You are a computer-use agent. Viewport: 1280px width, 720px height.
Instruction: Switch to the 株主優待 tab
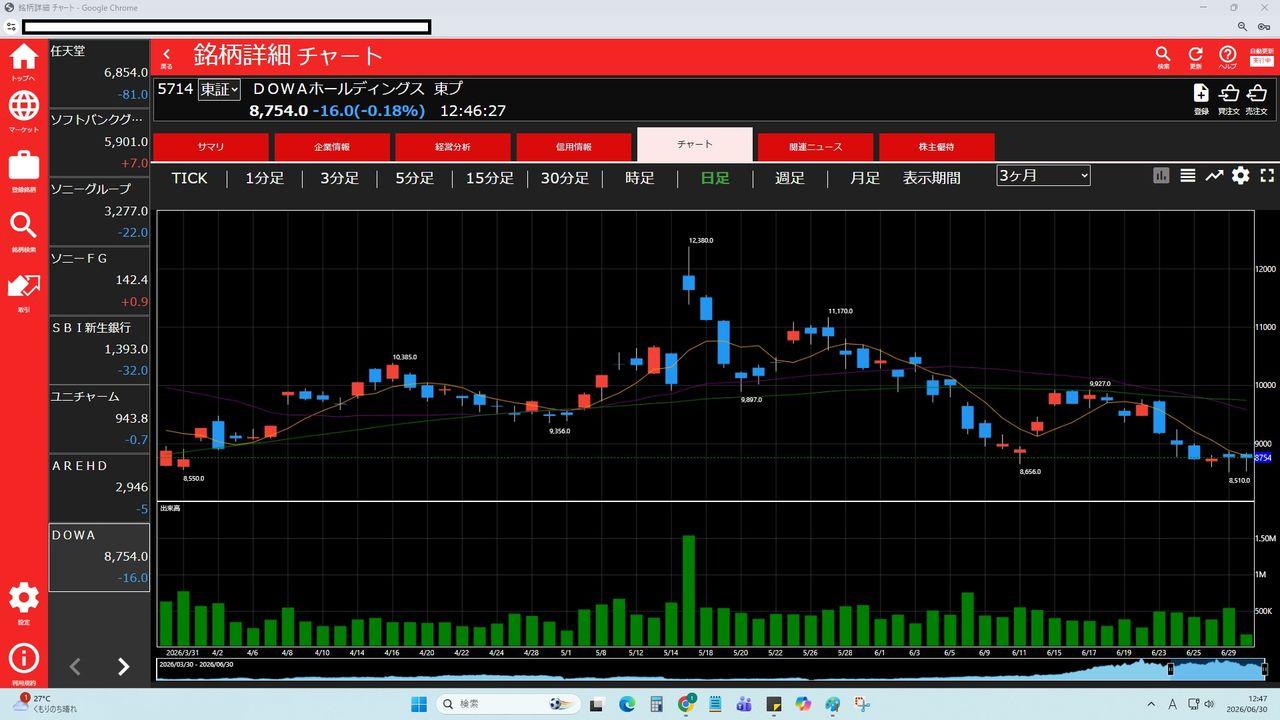click(937, 146)
